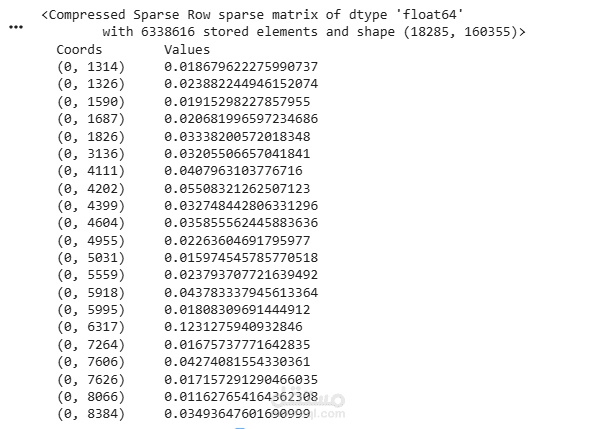The width and height of the screenshot is (616, 429).
Task: Click the Coords column header
Action: (x=79, y=49)
